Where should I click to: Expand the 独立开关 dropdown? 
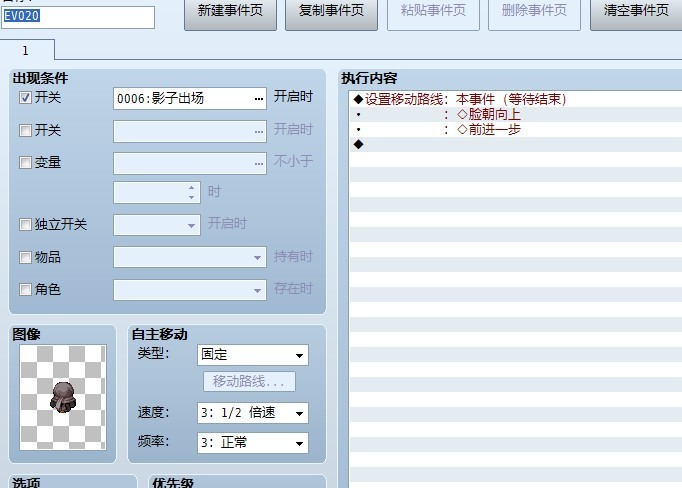click(191, 225)
